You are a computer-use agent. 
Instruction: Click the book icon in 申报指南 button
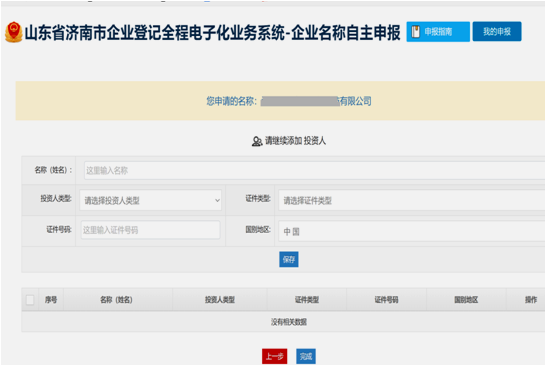click(x=416, y=32)
